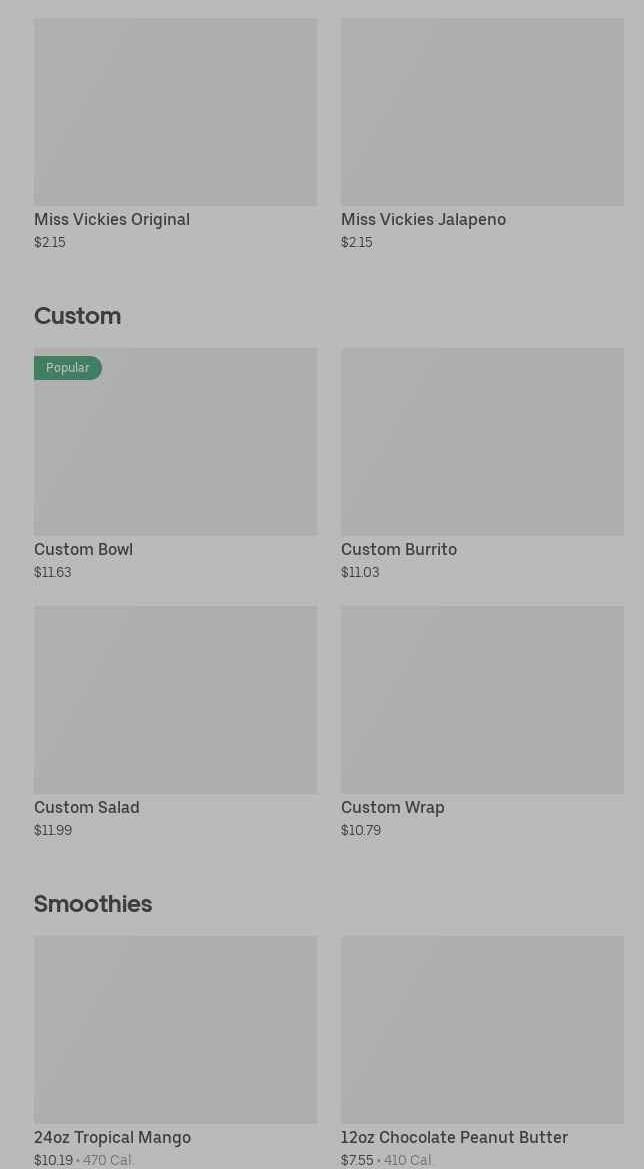The height and width of the screenshot is (1169, 644).
Task: Open the Miss Vickies Original item image
Action: (175, 111)
